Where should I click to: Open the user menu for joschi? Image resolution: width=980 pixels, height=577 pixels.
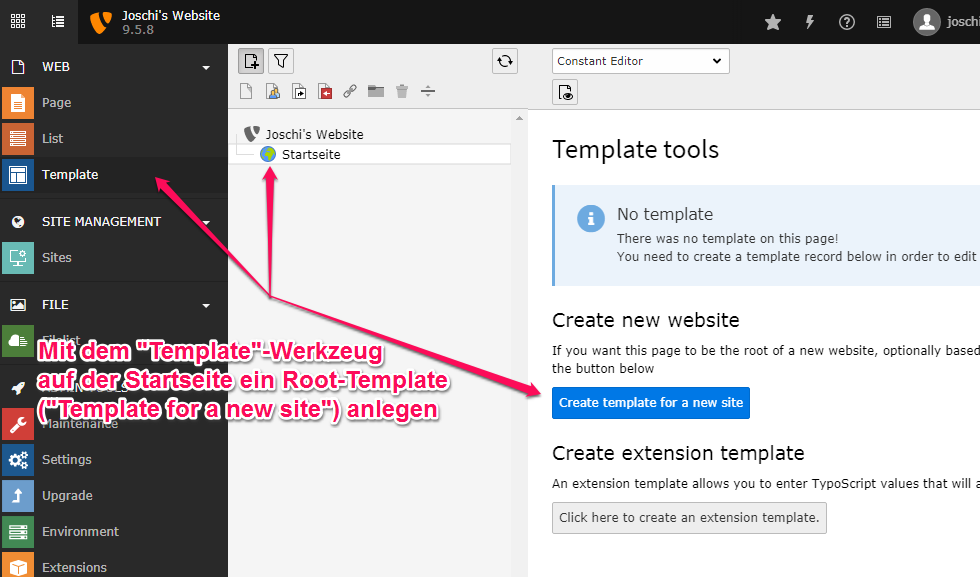pyautogui.click(x=927, y=21)
